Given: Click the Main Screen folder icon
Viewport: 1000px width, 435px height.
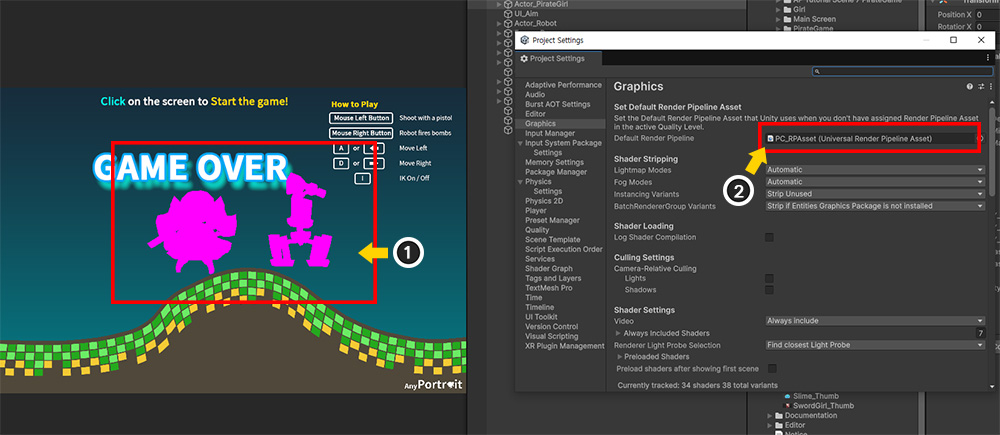Looking at the screenshot, I should click(787, 19).
